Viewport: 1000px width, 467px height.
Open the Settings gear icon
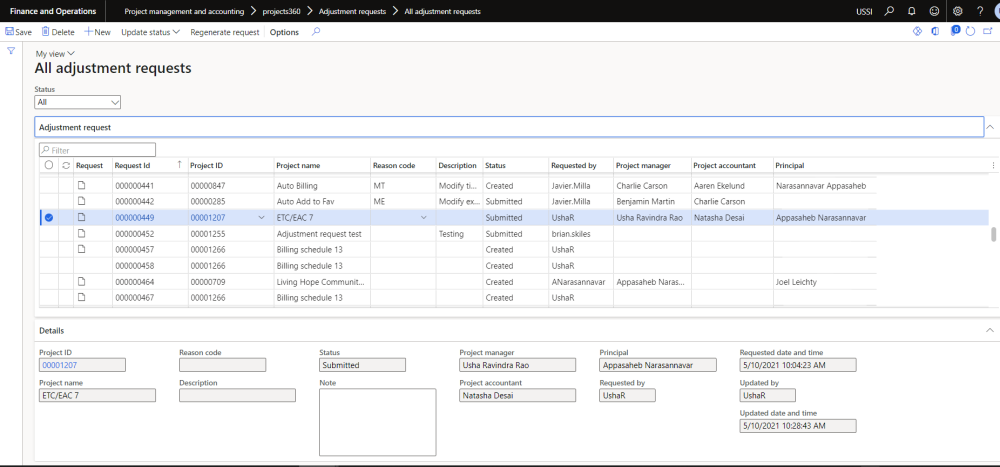tap(957, 11)
